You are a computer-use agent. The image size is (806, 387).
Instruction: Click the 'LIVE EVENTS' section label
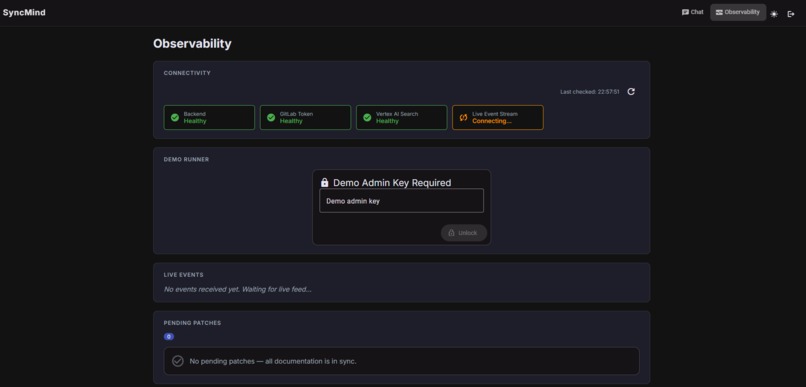(184, 275)
